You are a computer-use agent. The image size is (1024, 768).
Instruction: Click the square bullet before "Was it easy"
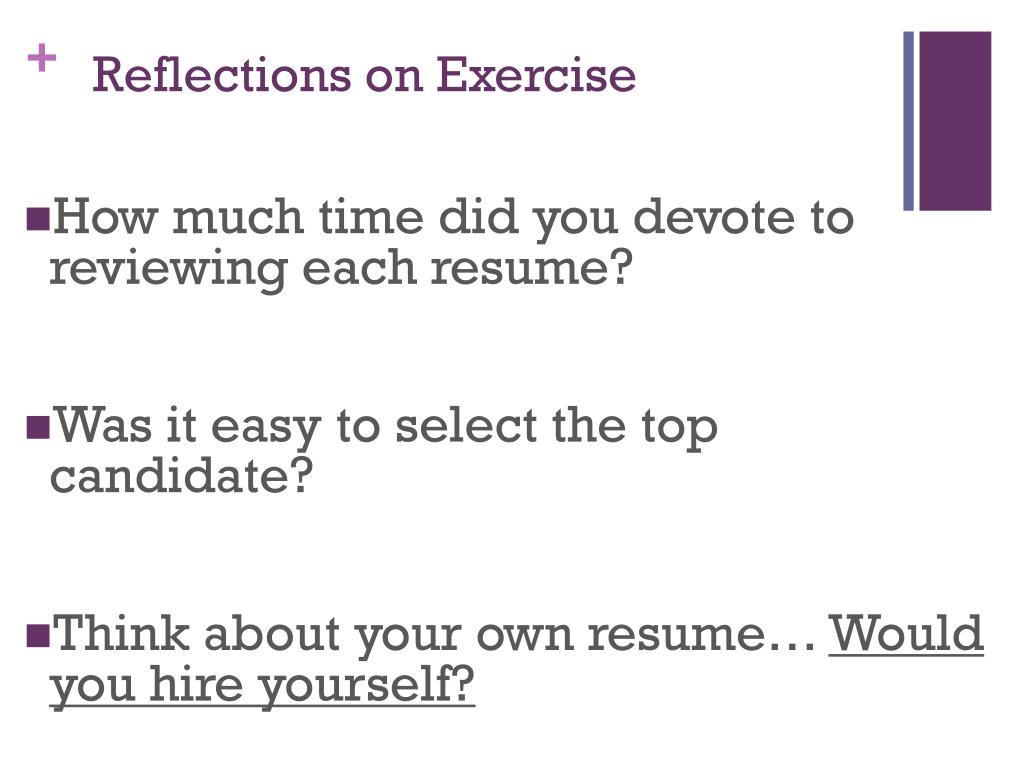tap(38, 427)
